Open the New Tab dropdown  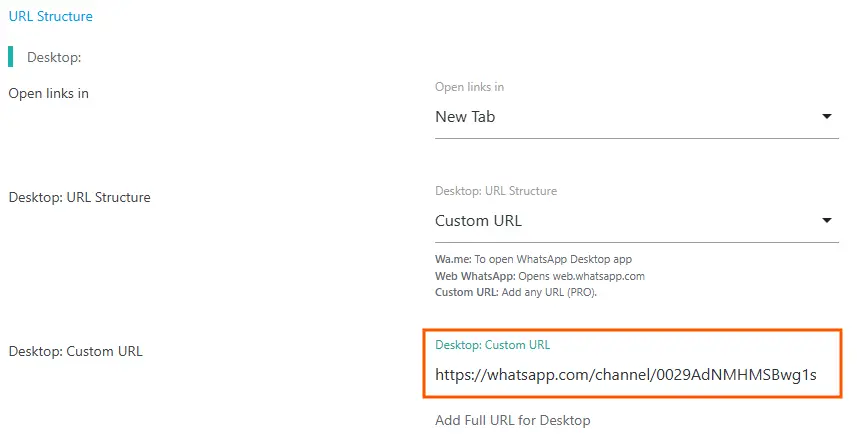[x=636, y=117]
